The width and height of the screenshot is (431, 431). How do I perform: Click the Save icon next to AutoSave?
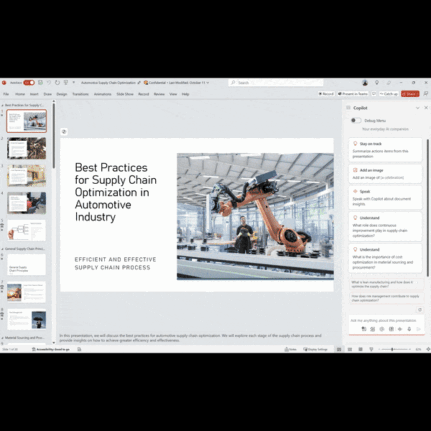[x=40, y=82]
